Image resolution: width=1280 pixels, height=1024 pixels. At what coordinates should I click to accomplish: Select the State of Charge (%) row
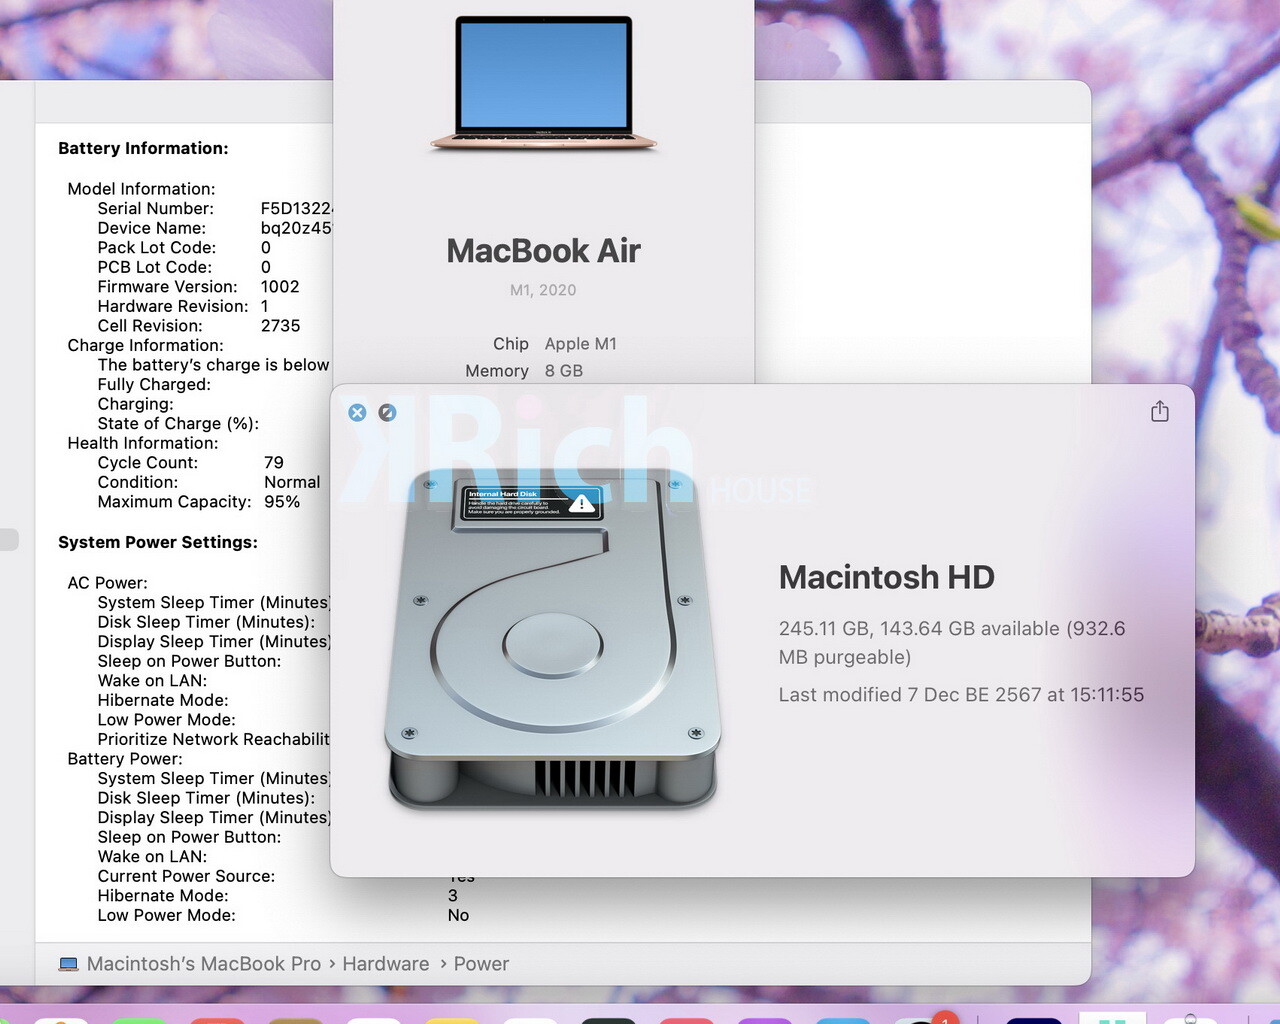(x=178, y=423)
